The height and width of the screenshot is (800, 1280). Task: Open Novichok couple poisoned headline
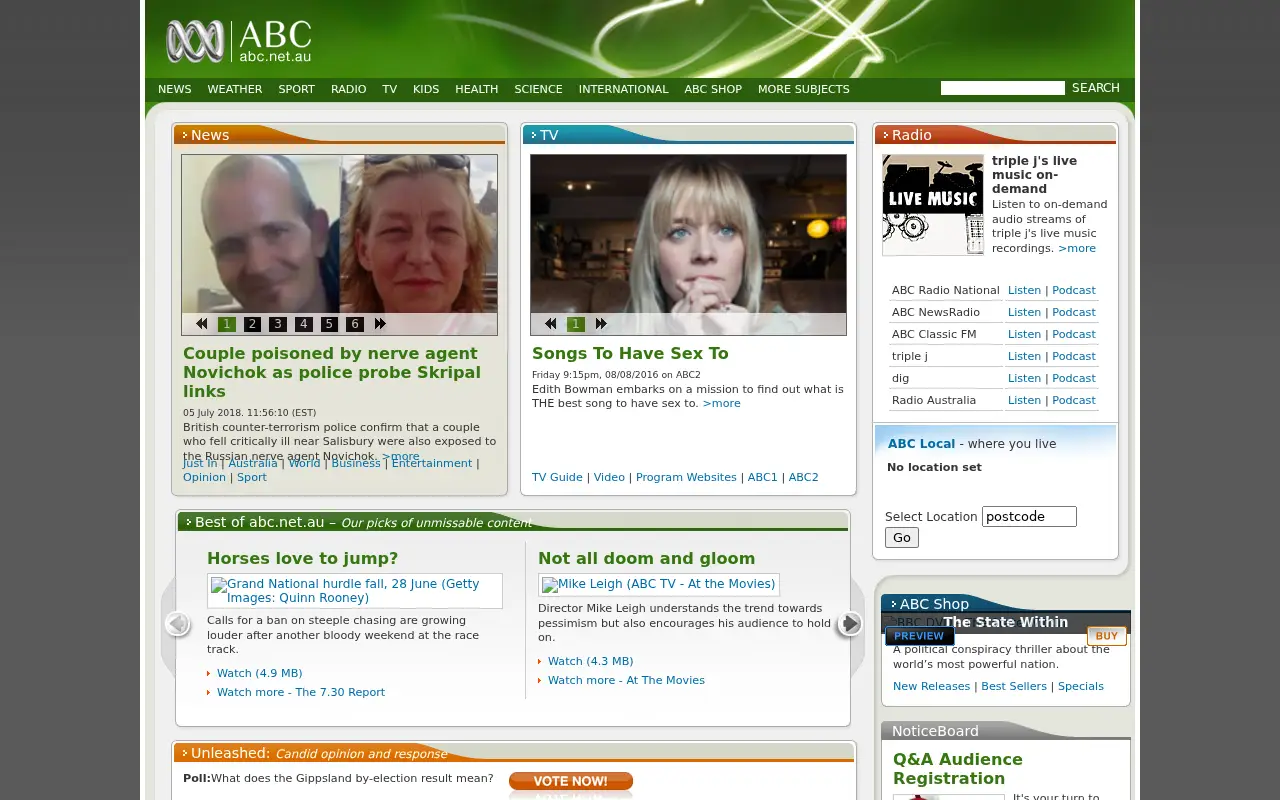[x=332, y=372]
